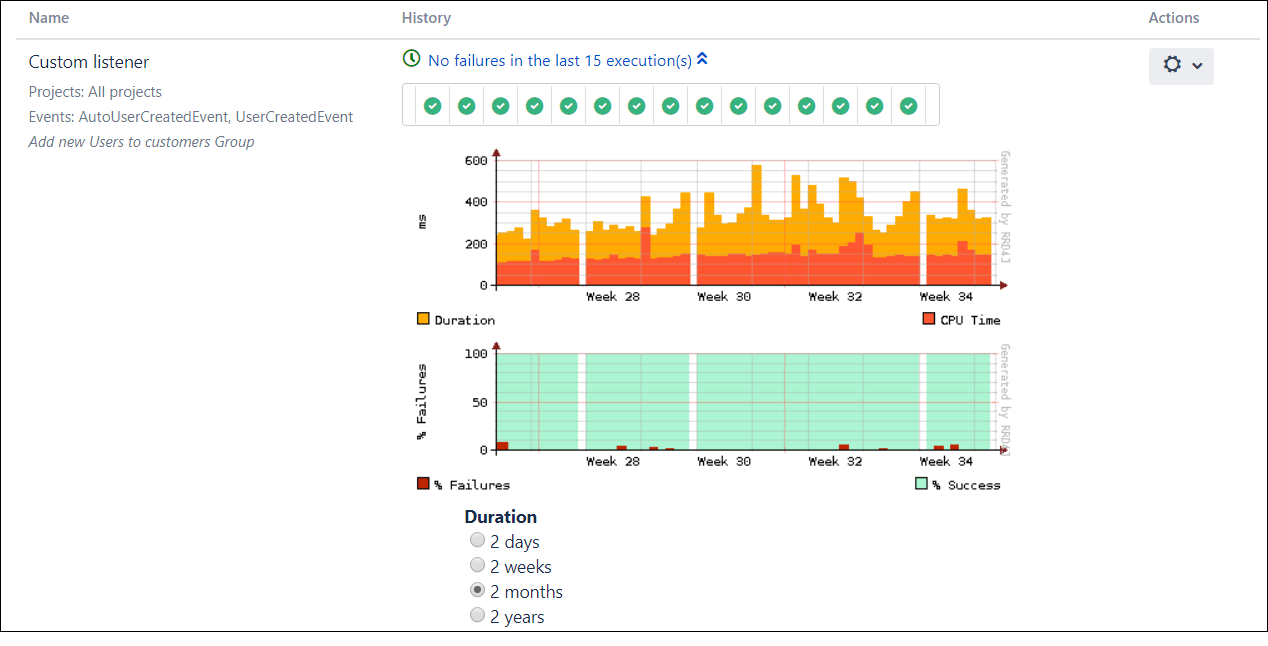Click the red CPU Time legend icon
The width and height of the screenshot is (1268, 646).
coord(928,317)
